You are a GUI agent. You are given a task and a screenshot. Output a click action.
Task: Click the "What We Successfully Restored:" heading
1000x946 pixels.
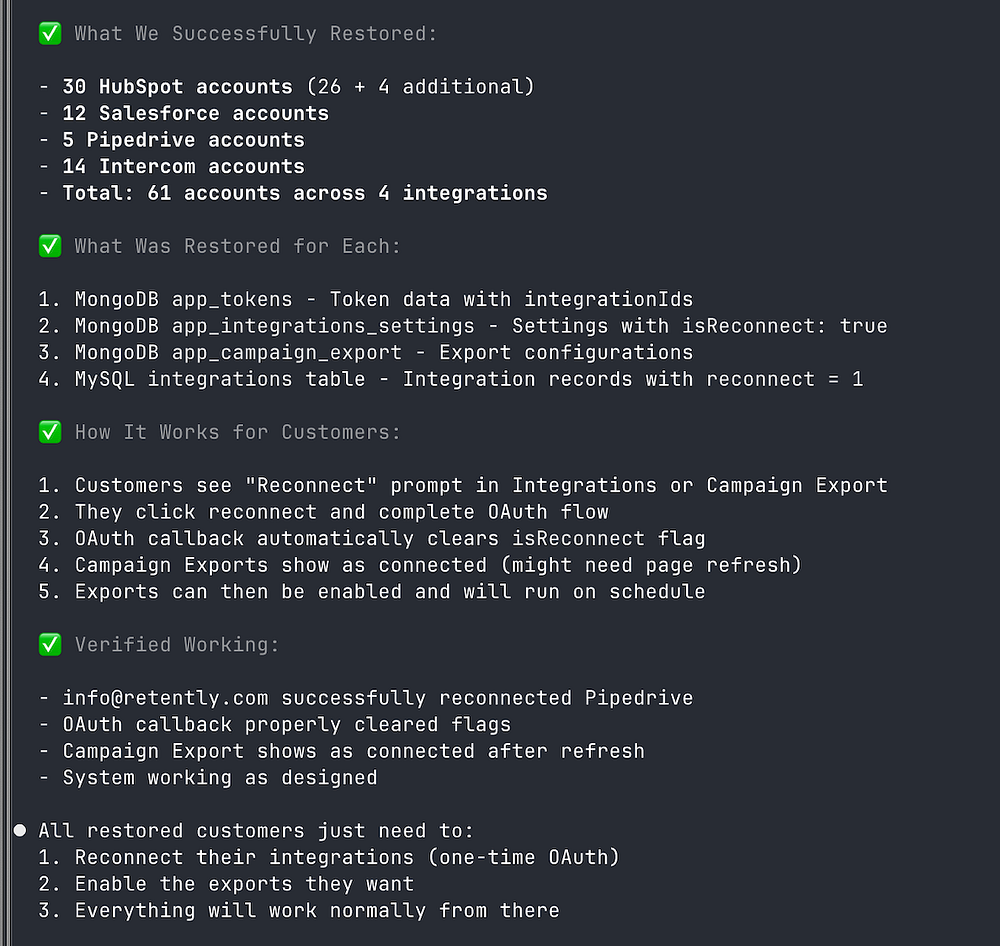(255, 34)
